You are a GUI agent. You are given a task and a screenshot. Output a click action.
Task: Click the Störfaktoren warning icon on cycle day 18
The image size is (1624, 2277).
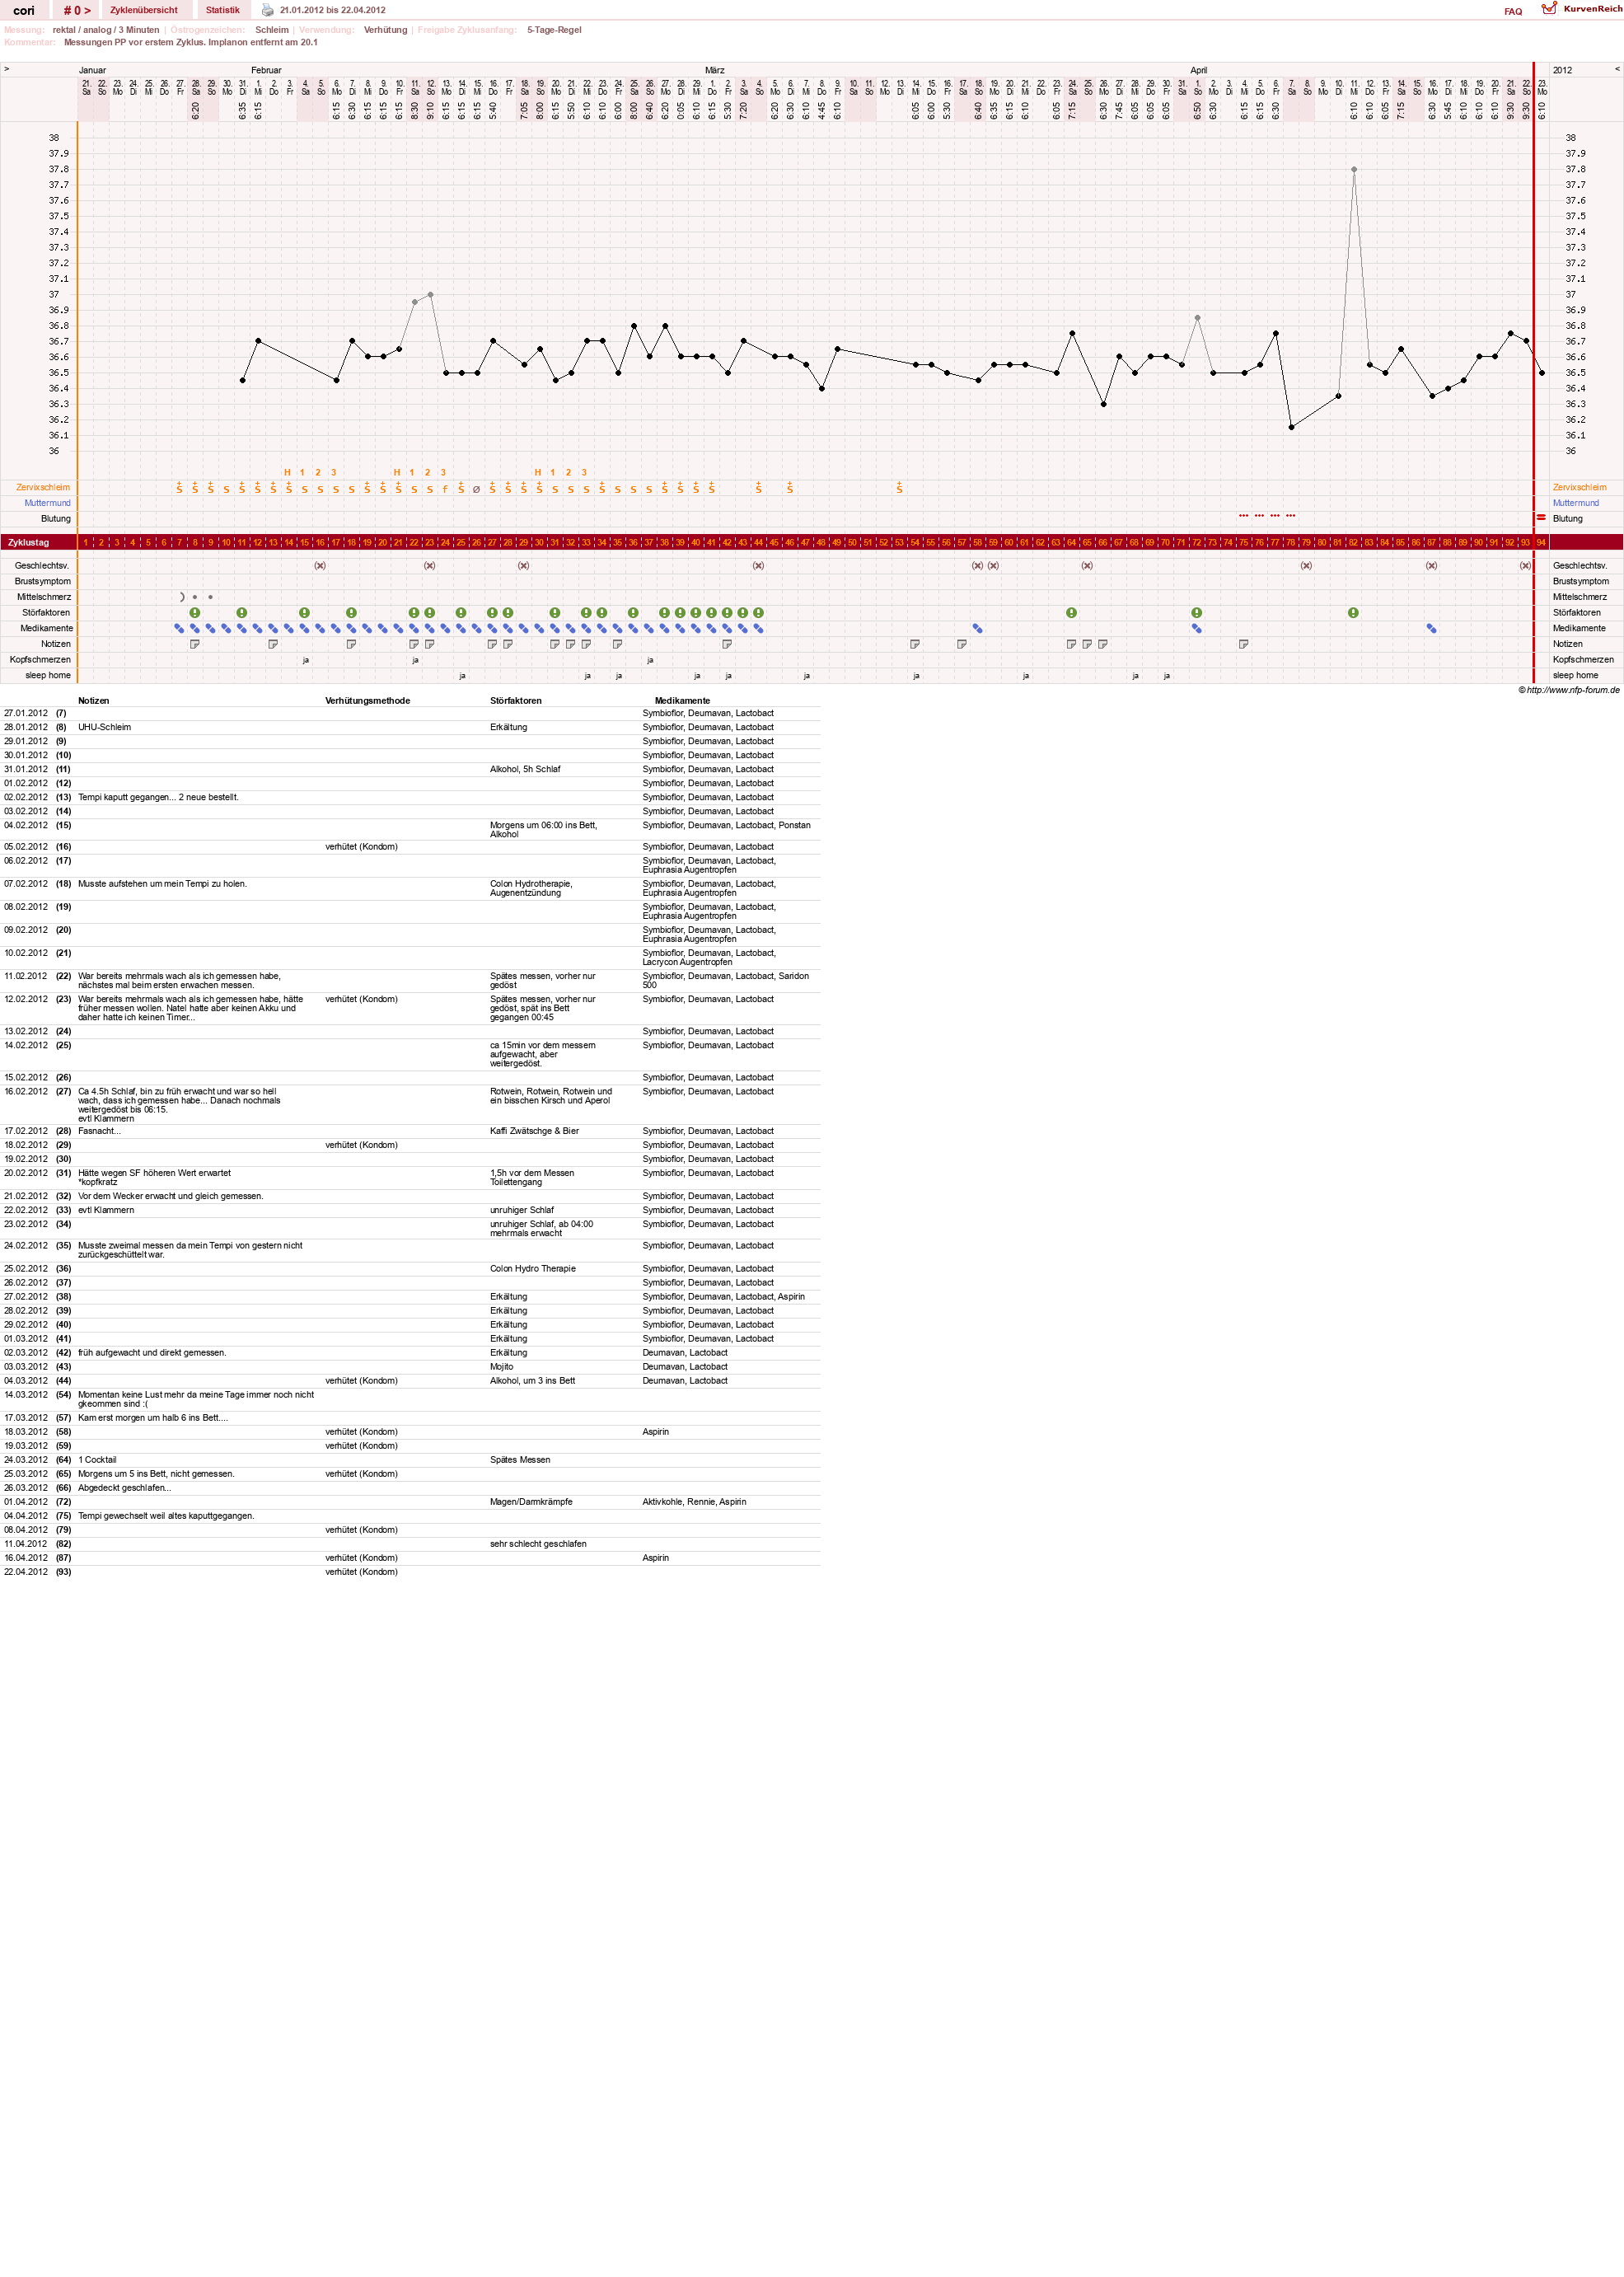tap(351, 613)
